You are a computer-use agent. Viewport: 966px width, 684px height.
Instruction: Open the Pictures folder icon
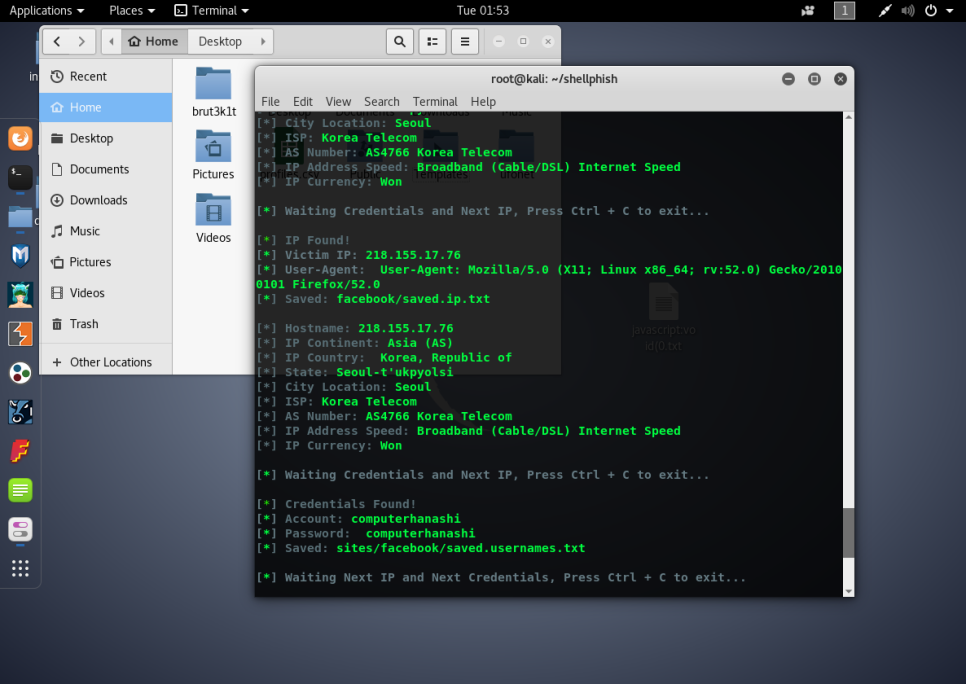point(213,155)
